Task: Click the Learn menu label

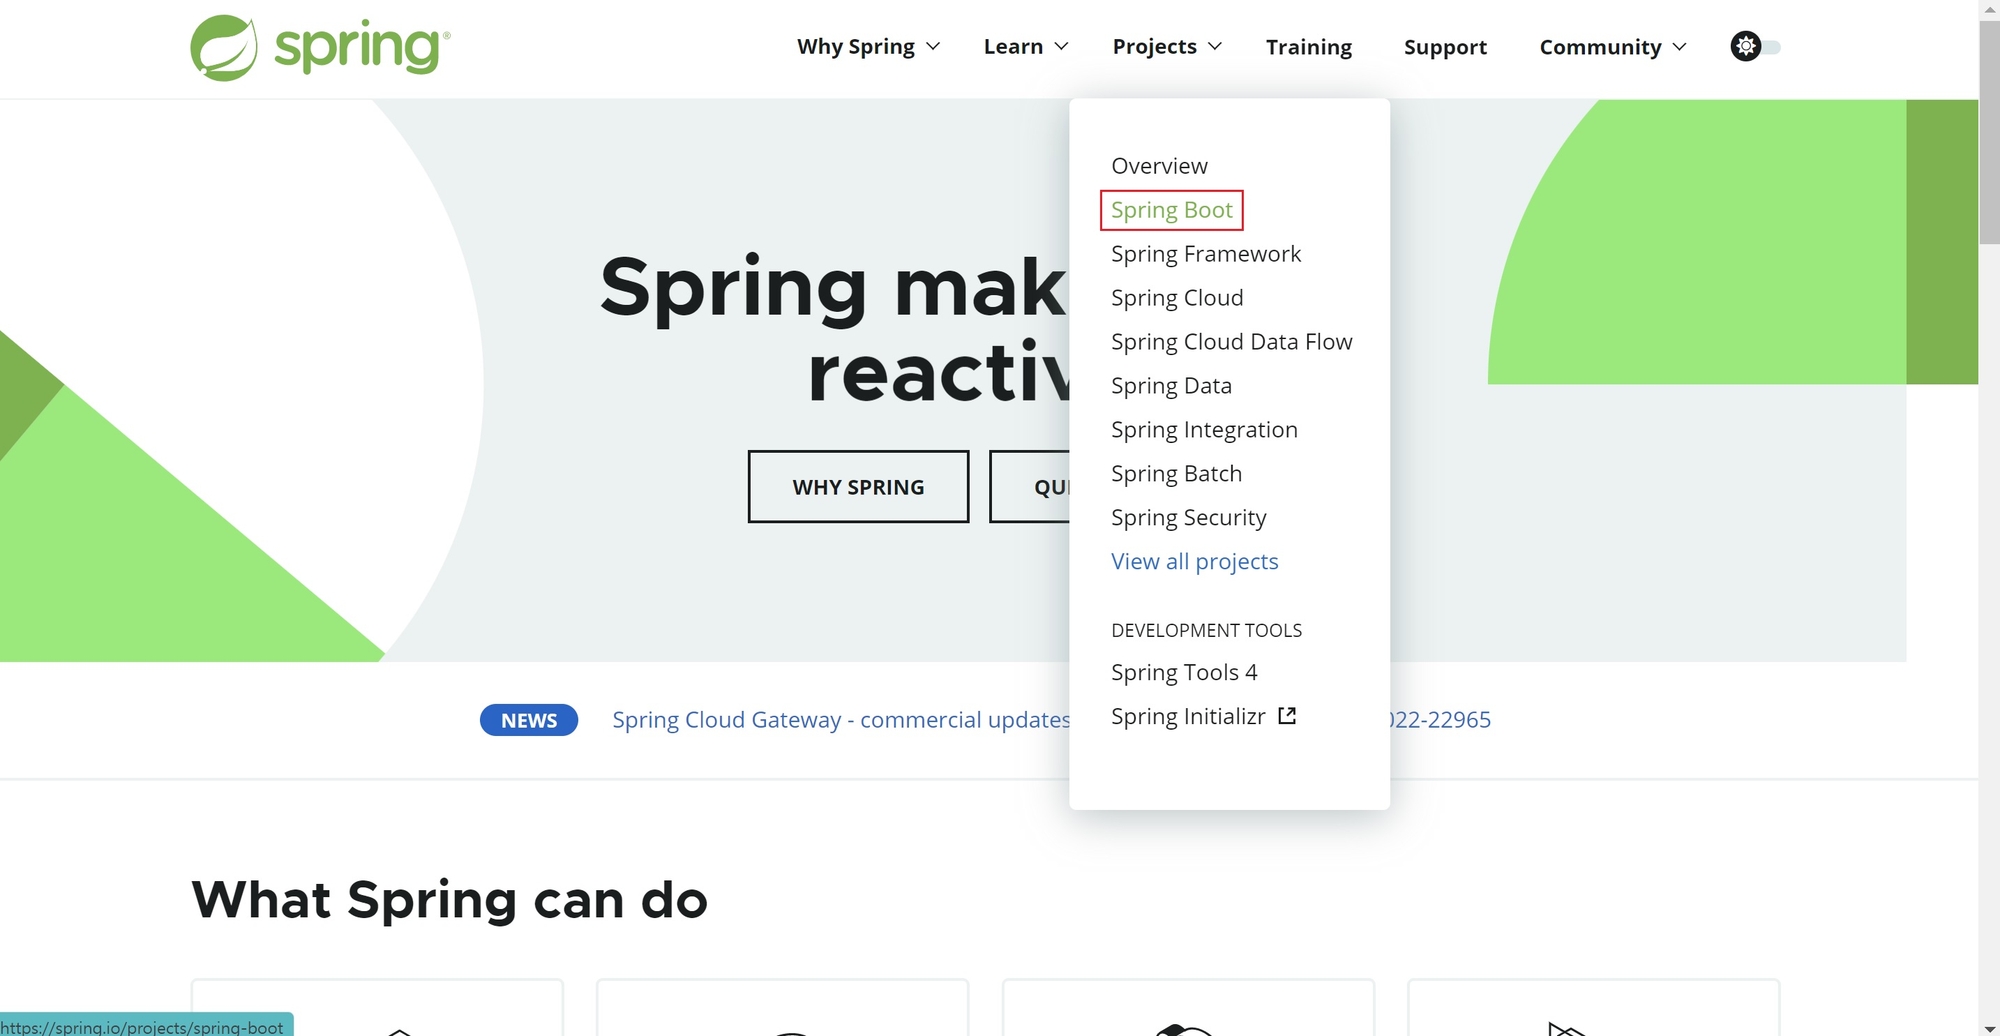Action: click(1013, 47)
